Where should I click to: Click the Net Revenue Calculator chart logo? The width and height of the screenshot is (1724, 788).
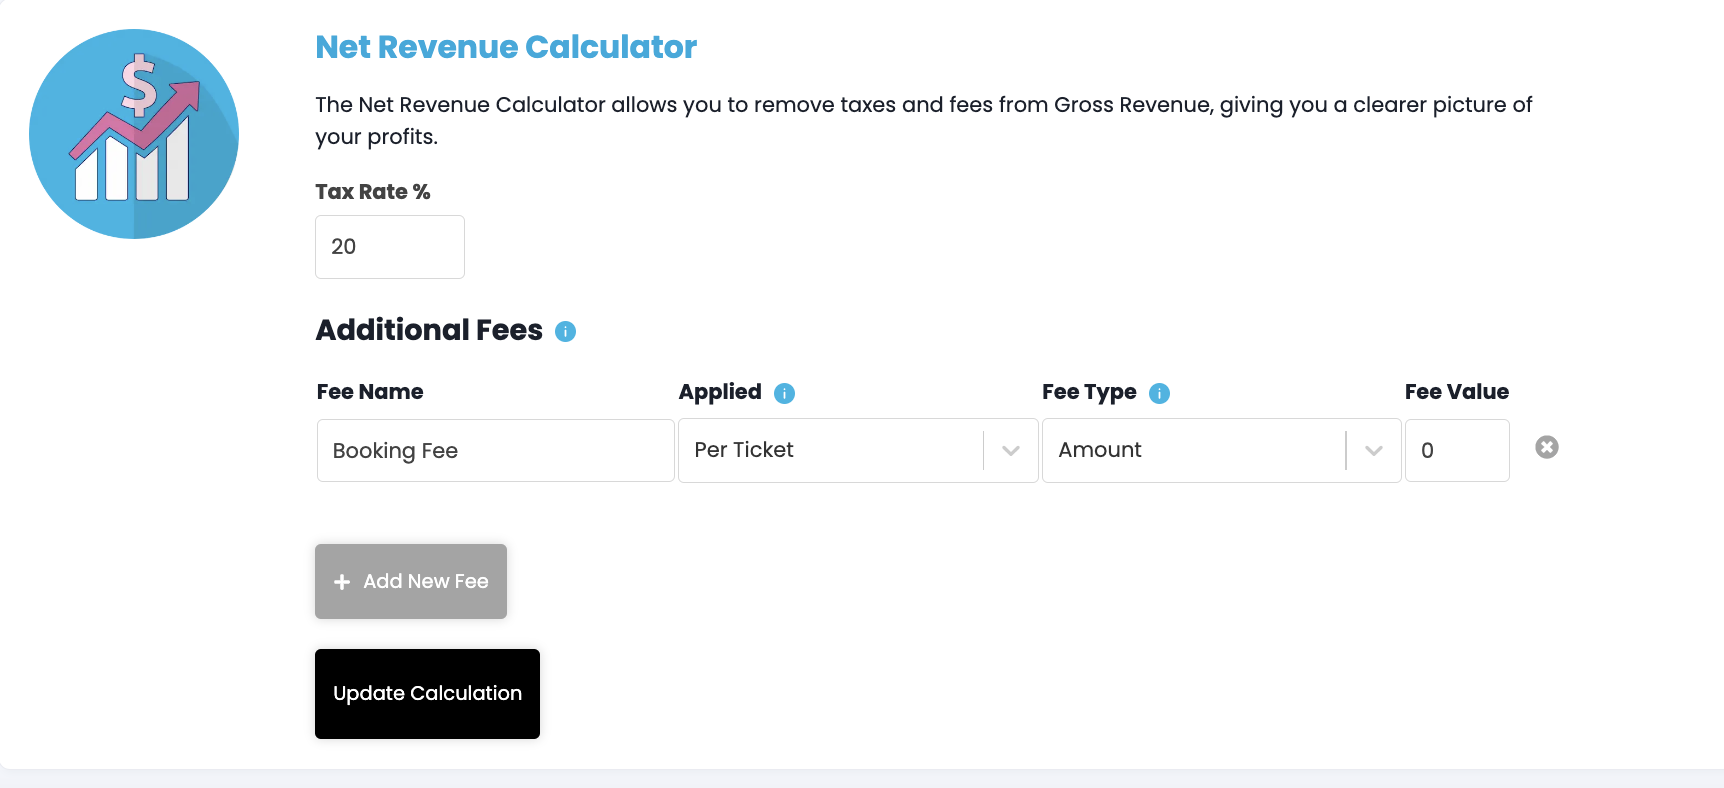134,134
